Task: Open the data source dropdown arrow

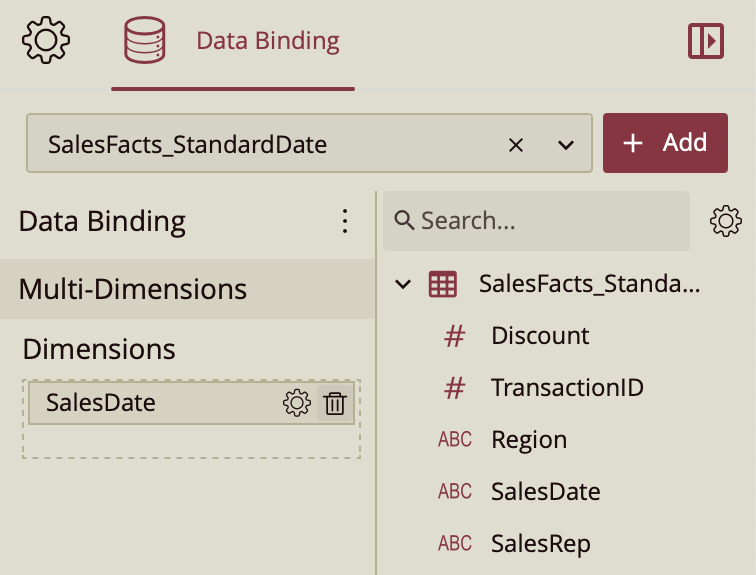Action: (x=566, y=145)
